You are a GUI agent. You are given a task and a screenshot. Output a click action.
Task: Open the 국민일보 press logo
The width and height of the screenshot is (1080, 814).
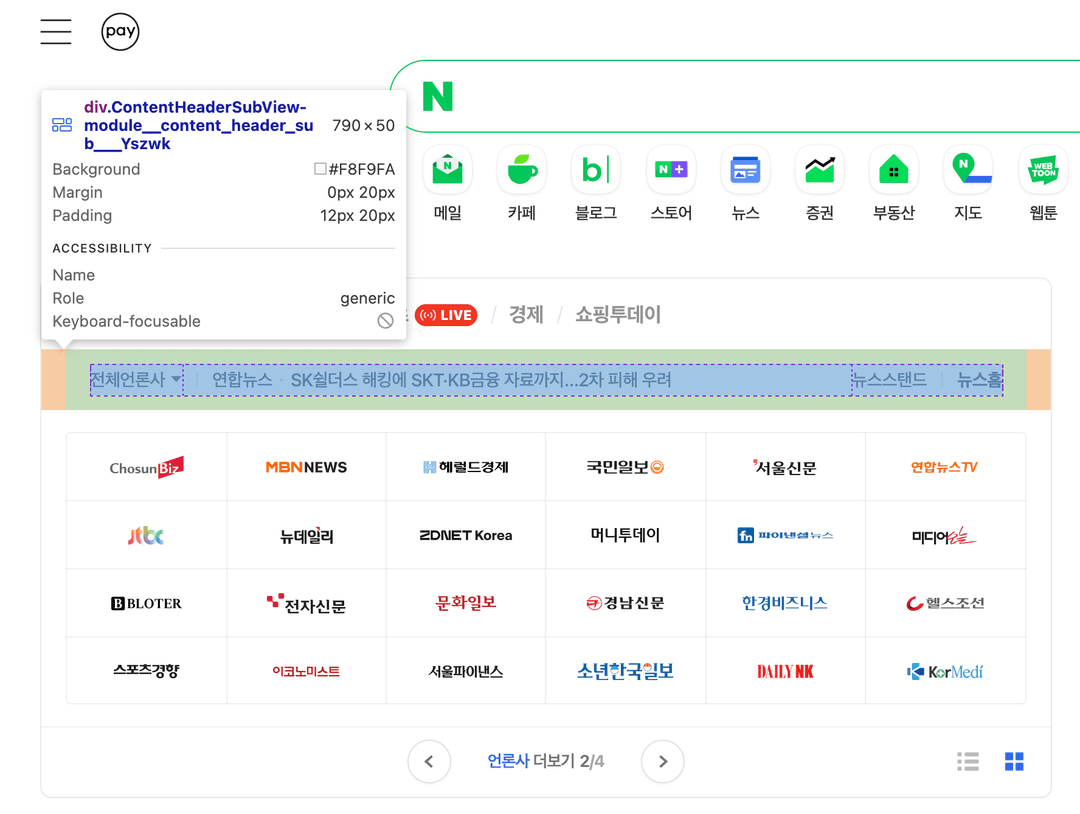coord(625,467)
